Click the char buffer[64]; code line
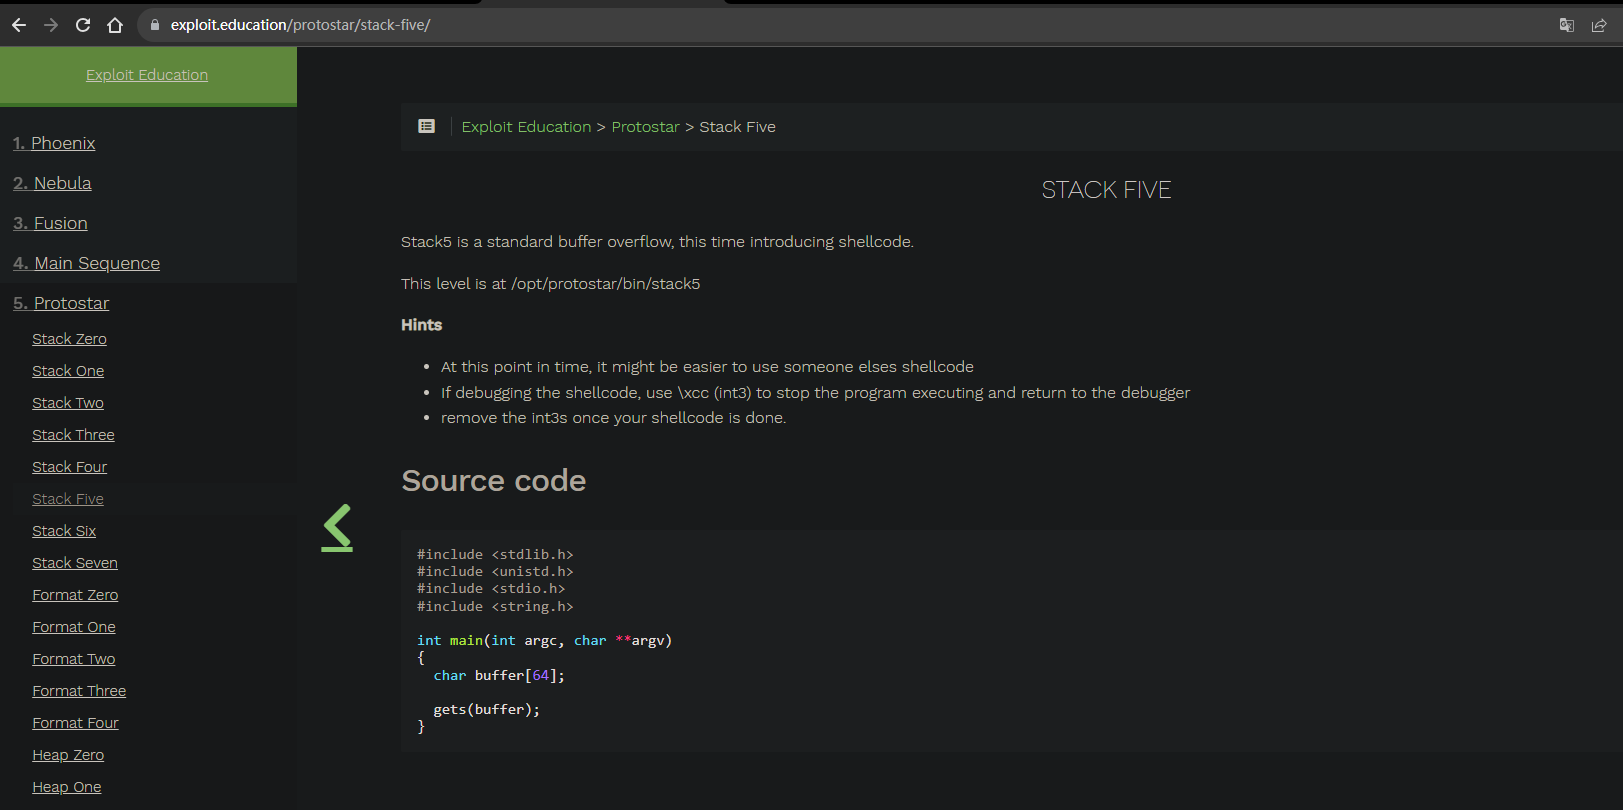 coord(499,676)
